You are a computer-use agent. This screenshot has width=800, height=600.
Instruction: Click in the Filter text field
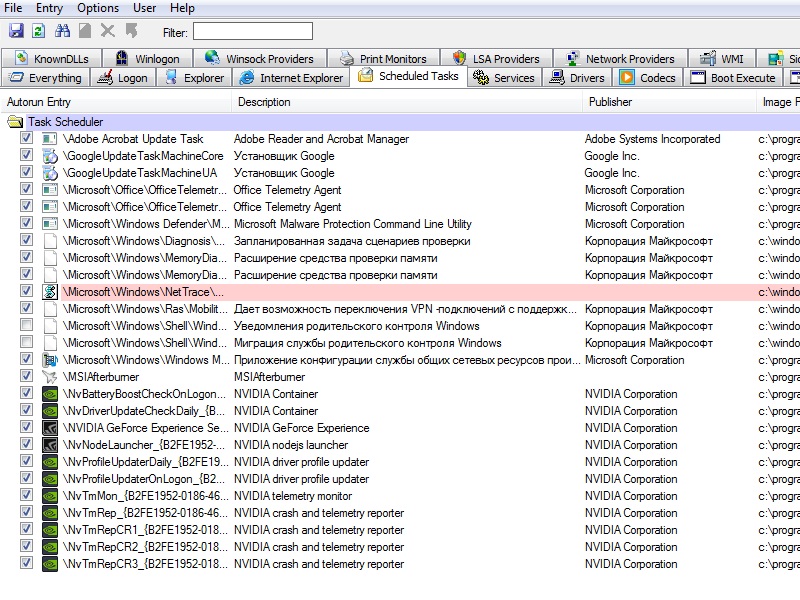tap(253, 32)
